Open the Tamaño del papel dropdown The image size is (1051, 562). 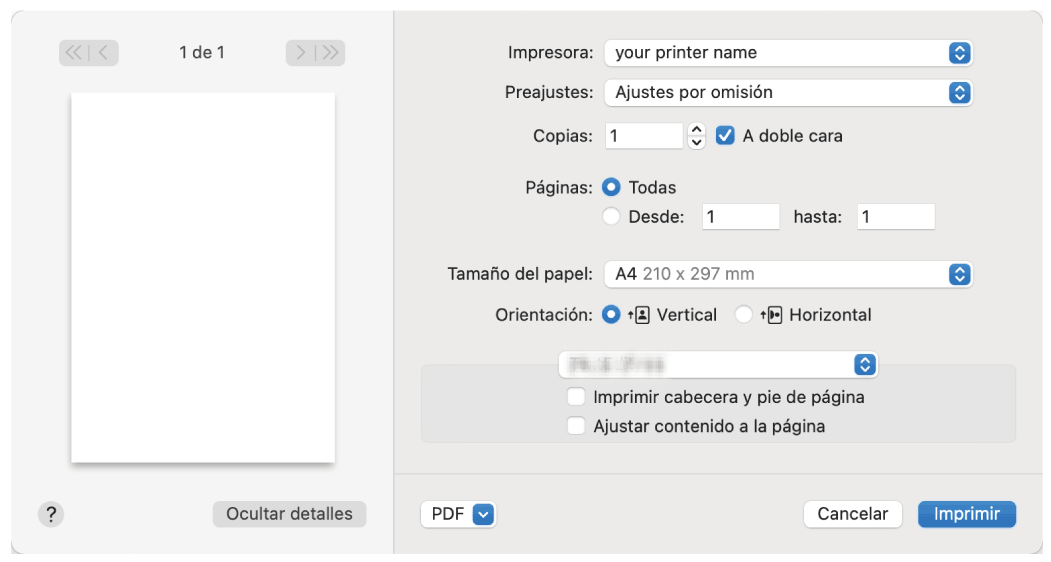788,274
